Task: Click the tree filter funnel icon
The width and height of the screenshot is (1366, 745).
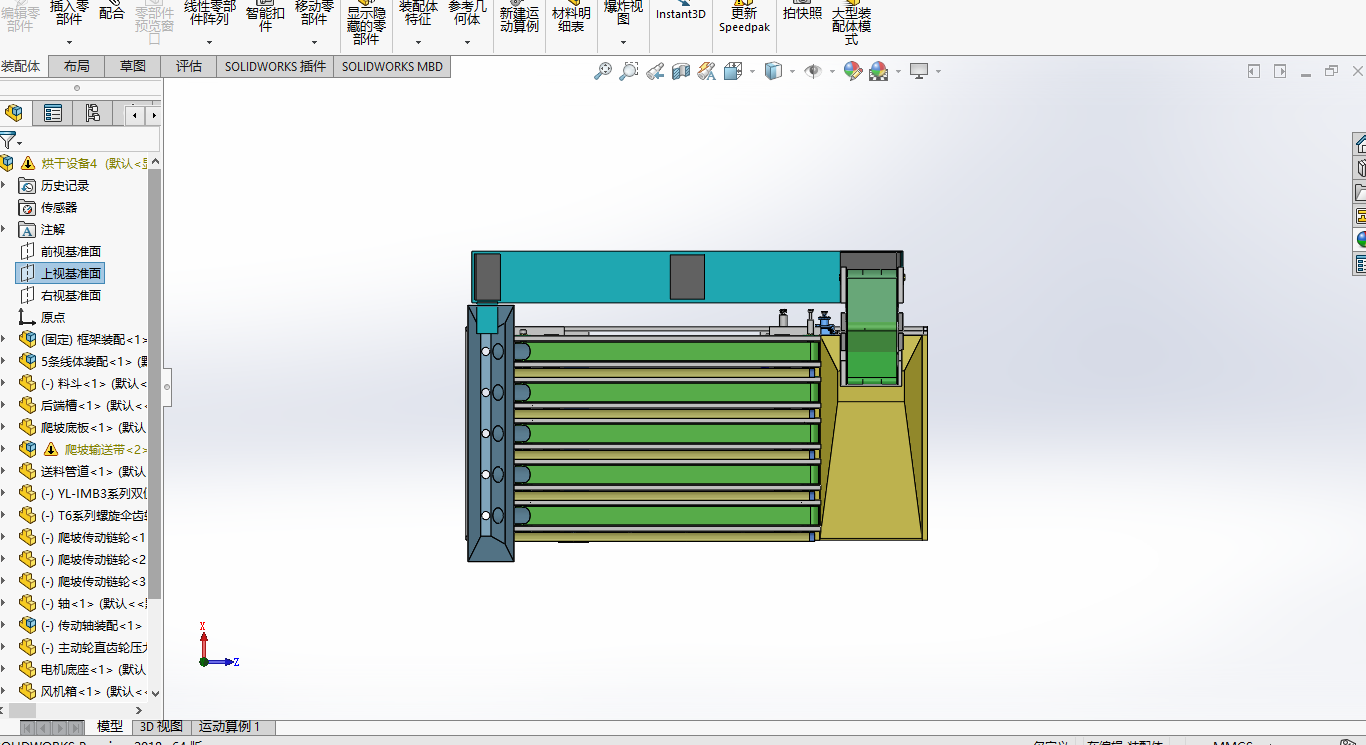Action: click(8, 140)
